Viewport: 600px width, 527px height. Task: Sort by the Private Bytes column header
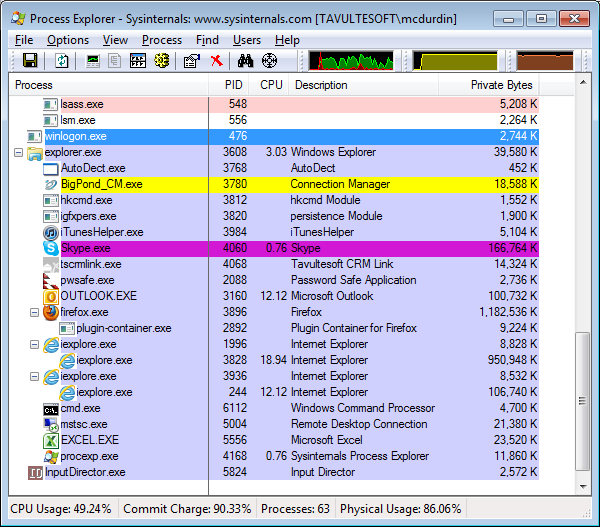489,85
